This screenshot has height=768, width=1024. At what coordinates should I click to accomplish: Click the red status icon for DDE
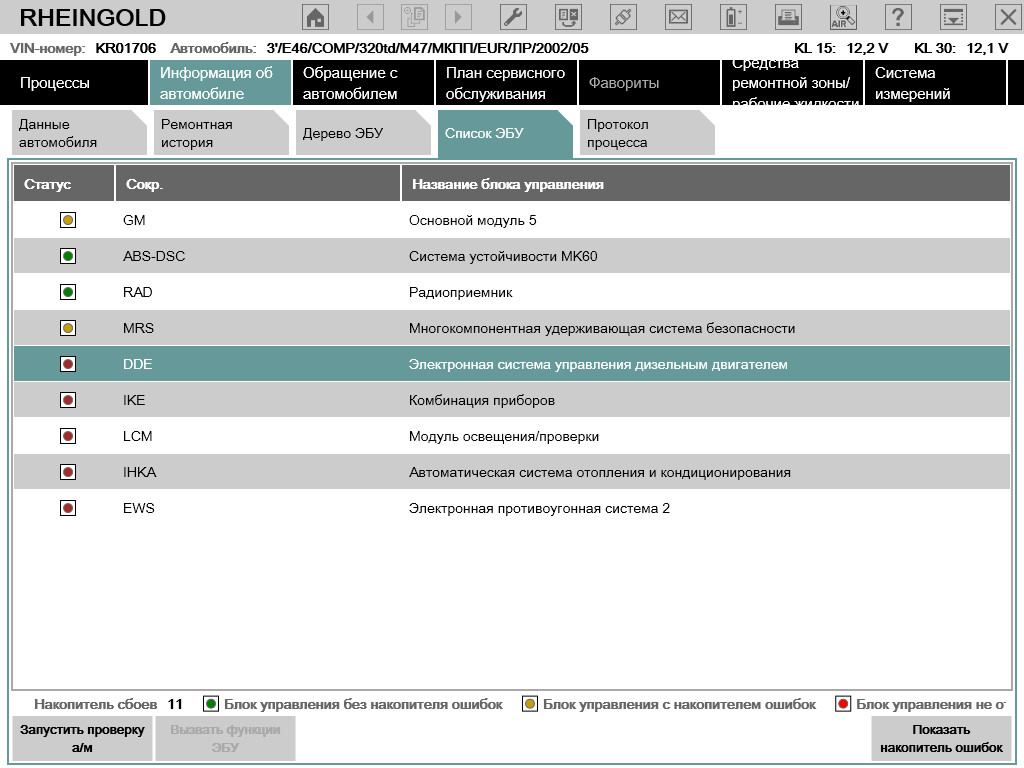coord(68,364)
